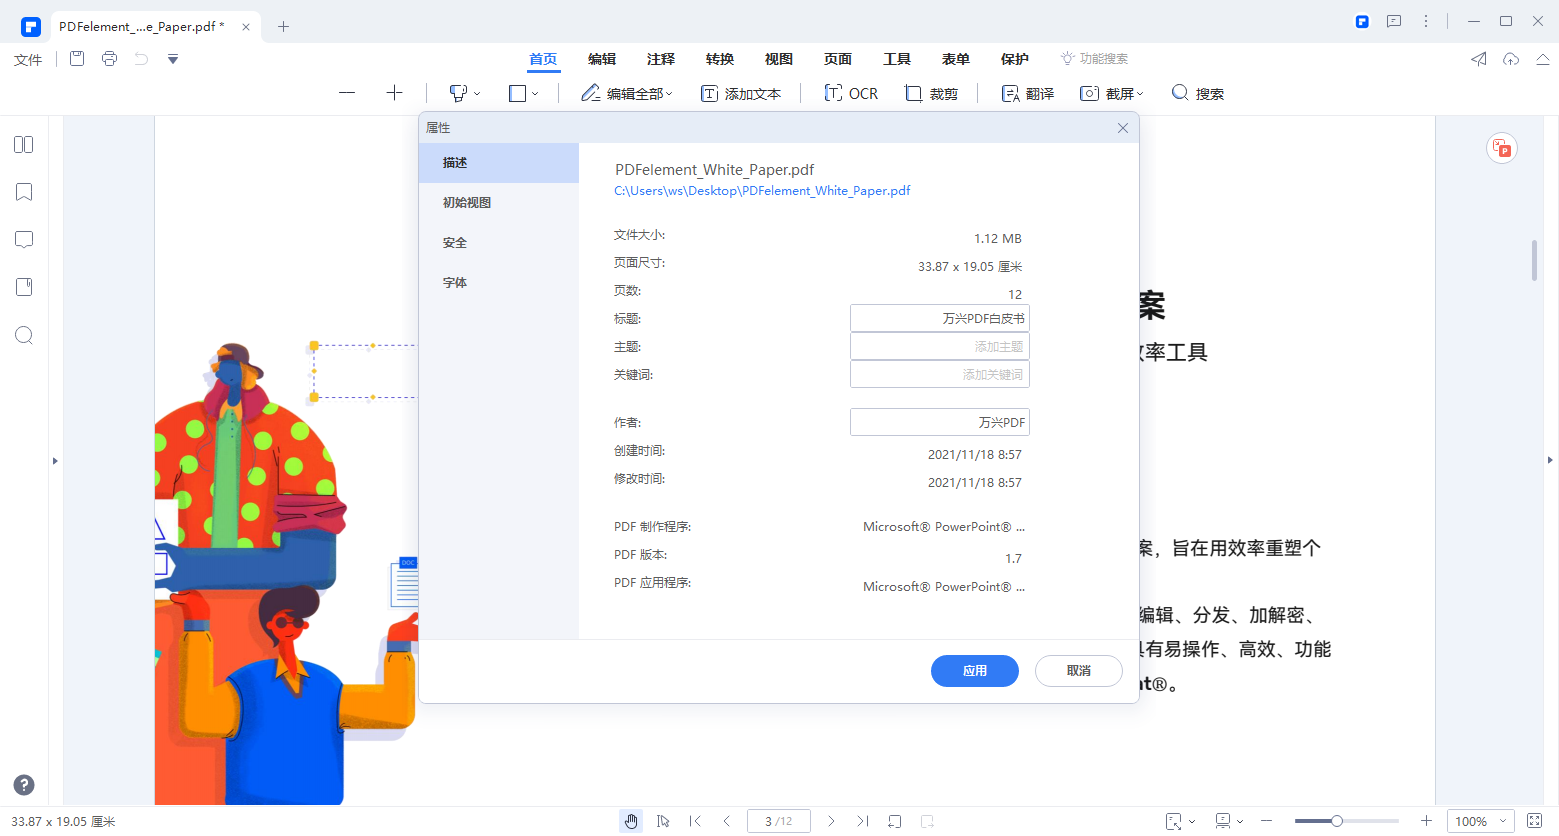Open the 转换 ribbon tab
The image size is (1559, 836).
719,59
